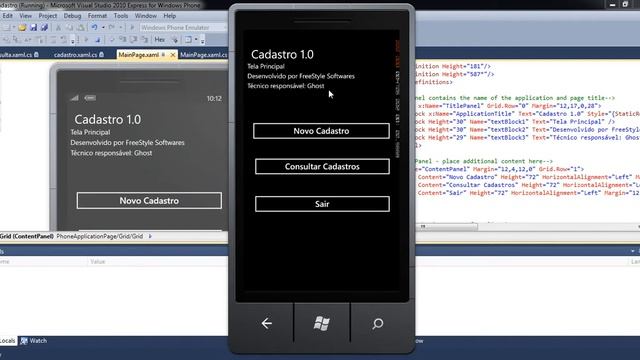Screen dimensions: 640x360
Task: Click the Open File folder icon
Action: click(22, 27)
